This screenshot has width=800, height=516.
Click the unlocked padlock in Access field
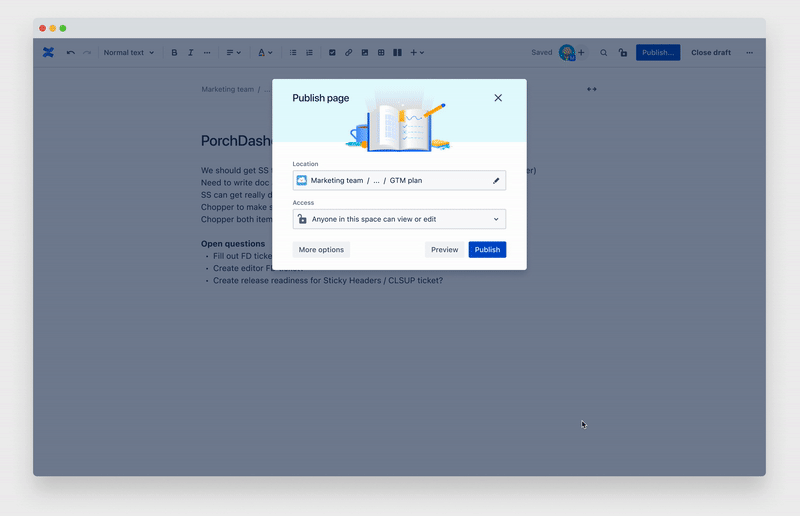pyautogui.click(x=302, y=219)
